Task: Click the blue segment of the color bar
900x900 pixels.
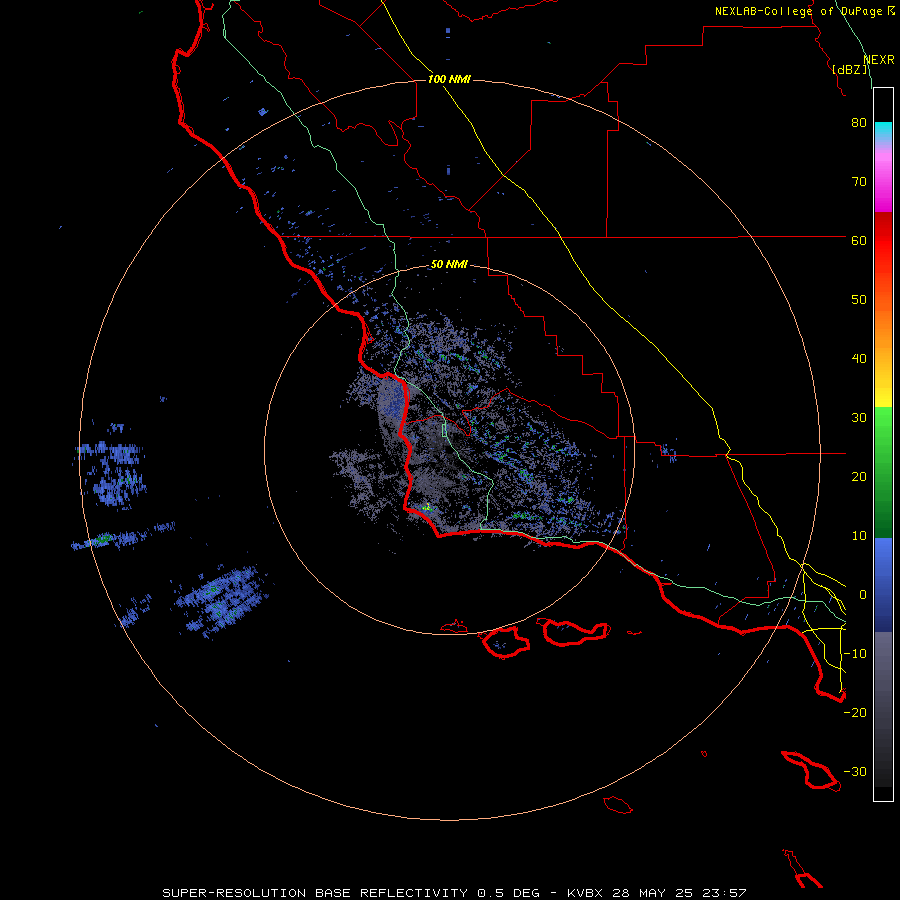Action: [x=883, y=584]
